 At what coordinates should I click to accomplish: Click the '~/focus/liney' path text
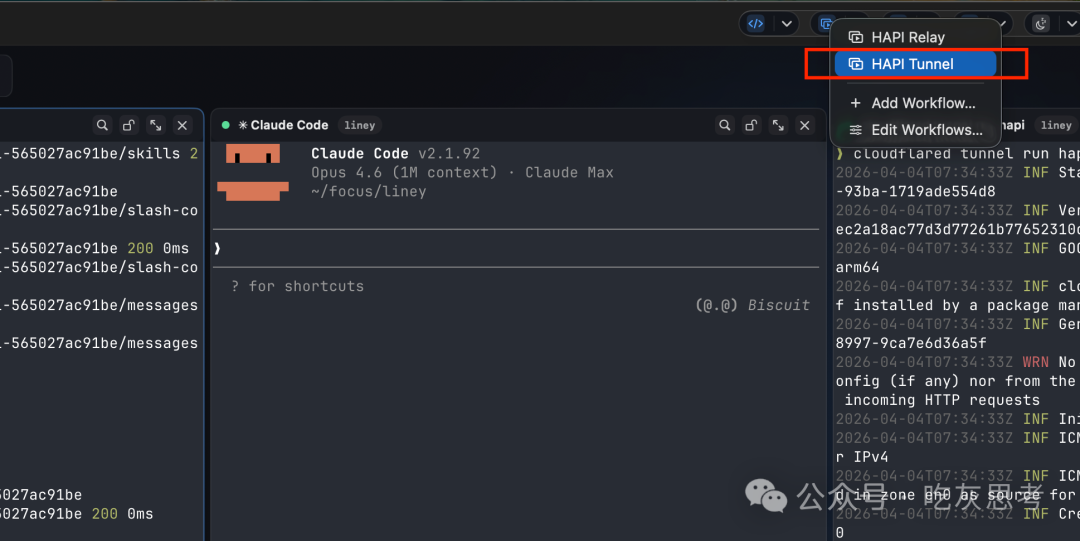368,192
